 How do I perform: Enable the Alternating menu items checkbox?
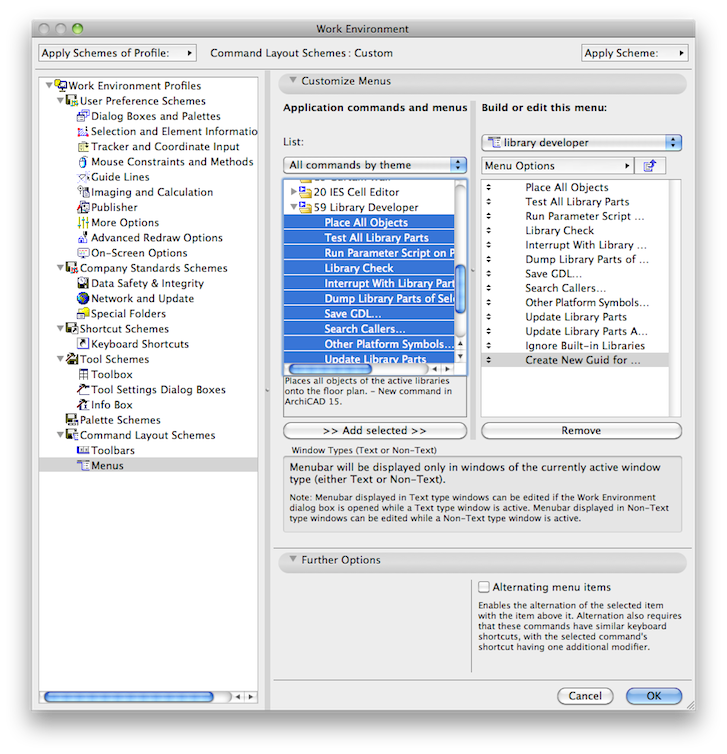pos(484,587)
